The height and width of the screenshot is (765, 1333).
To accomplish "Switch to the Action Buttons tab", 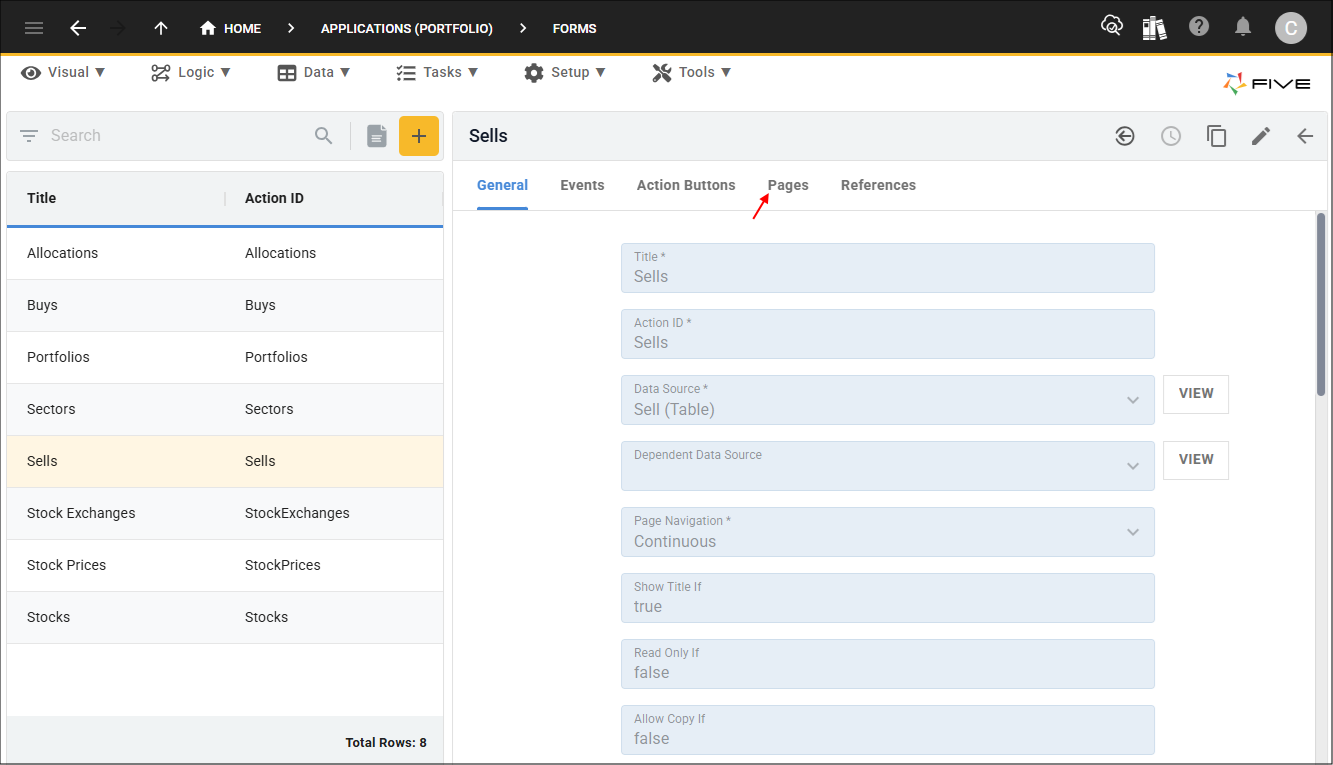I will point(686,185).
